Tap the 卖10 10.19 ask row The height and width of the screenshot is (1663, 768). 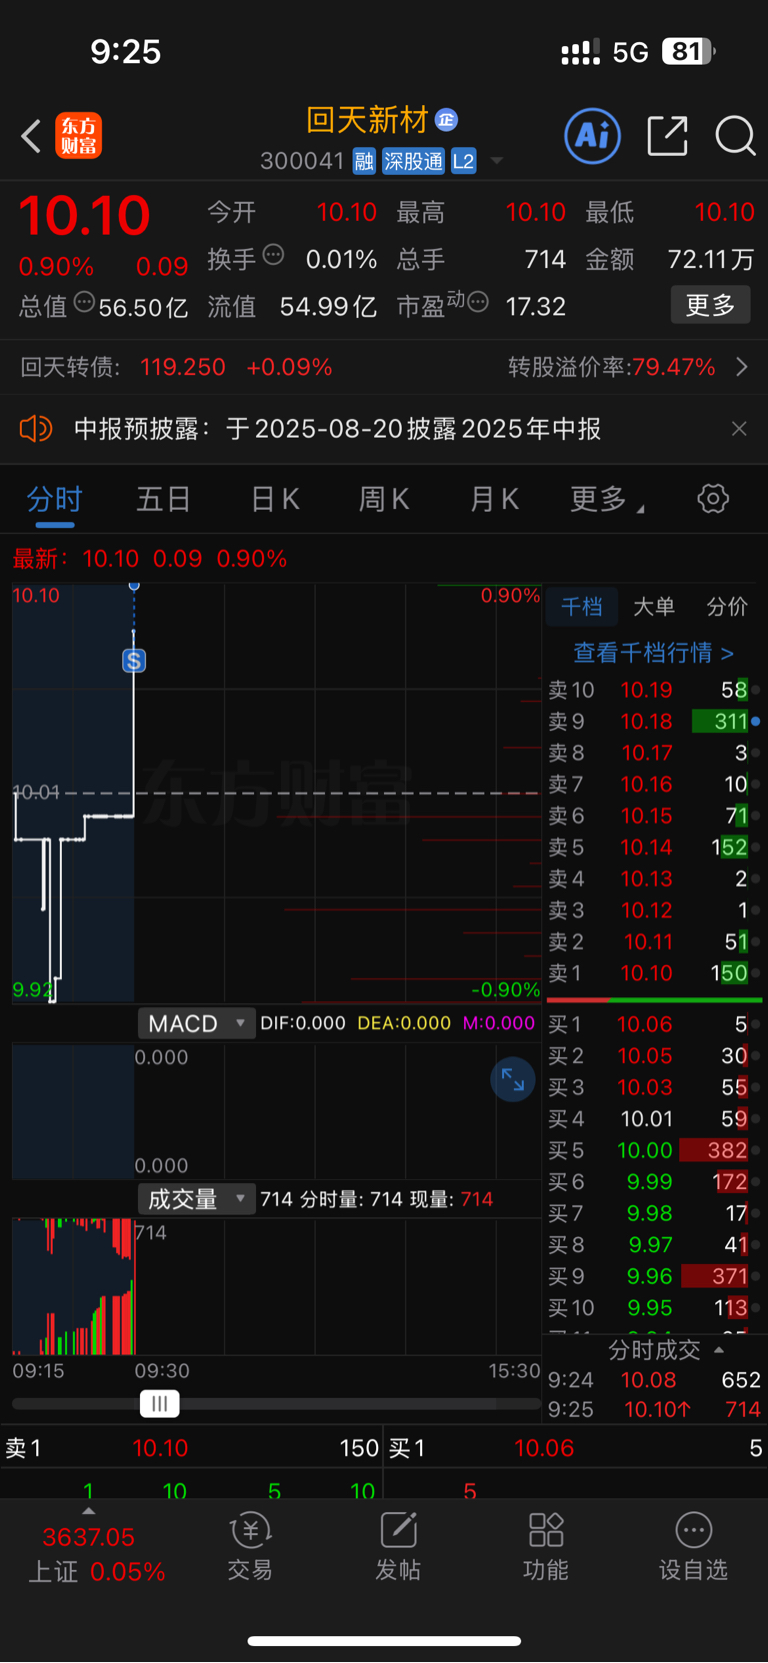(x=654, y=690)
